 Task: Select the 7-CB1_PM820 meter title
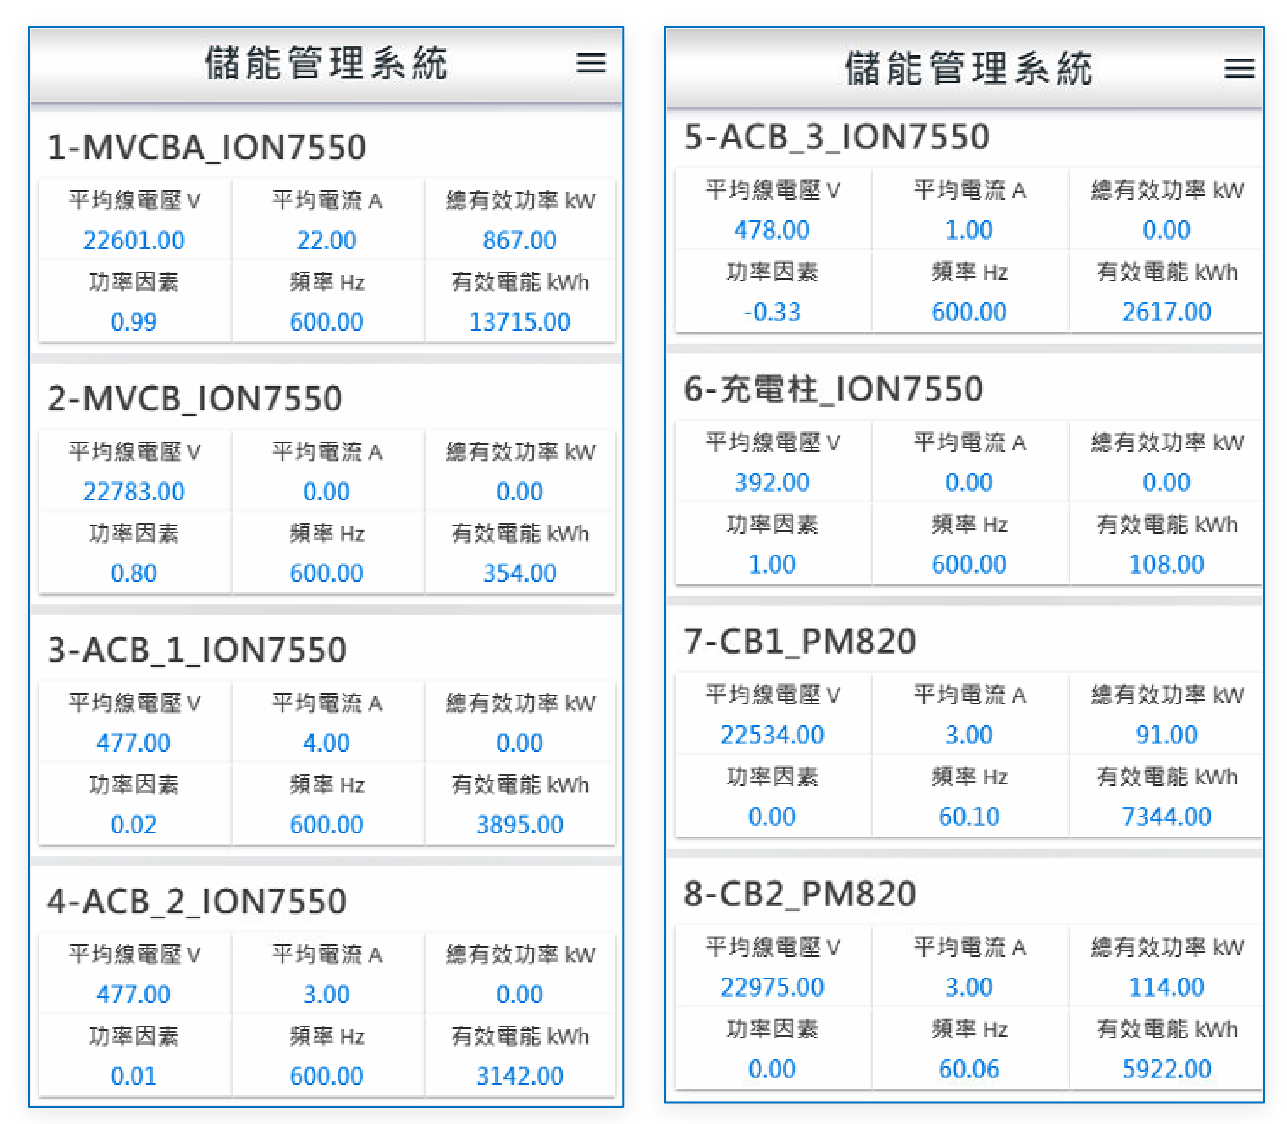800,641
